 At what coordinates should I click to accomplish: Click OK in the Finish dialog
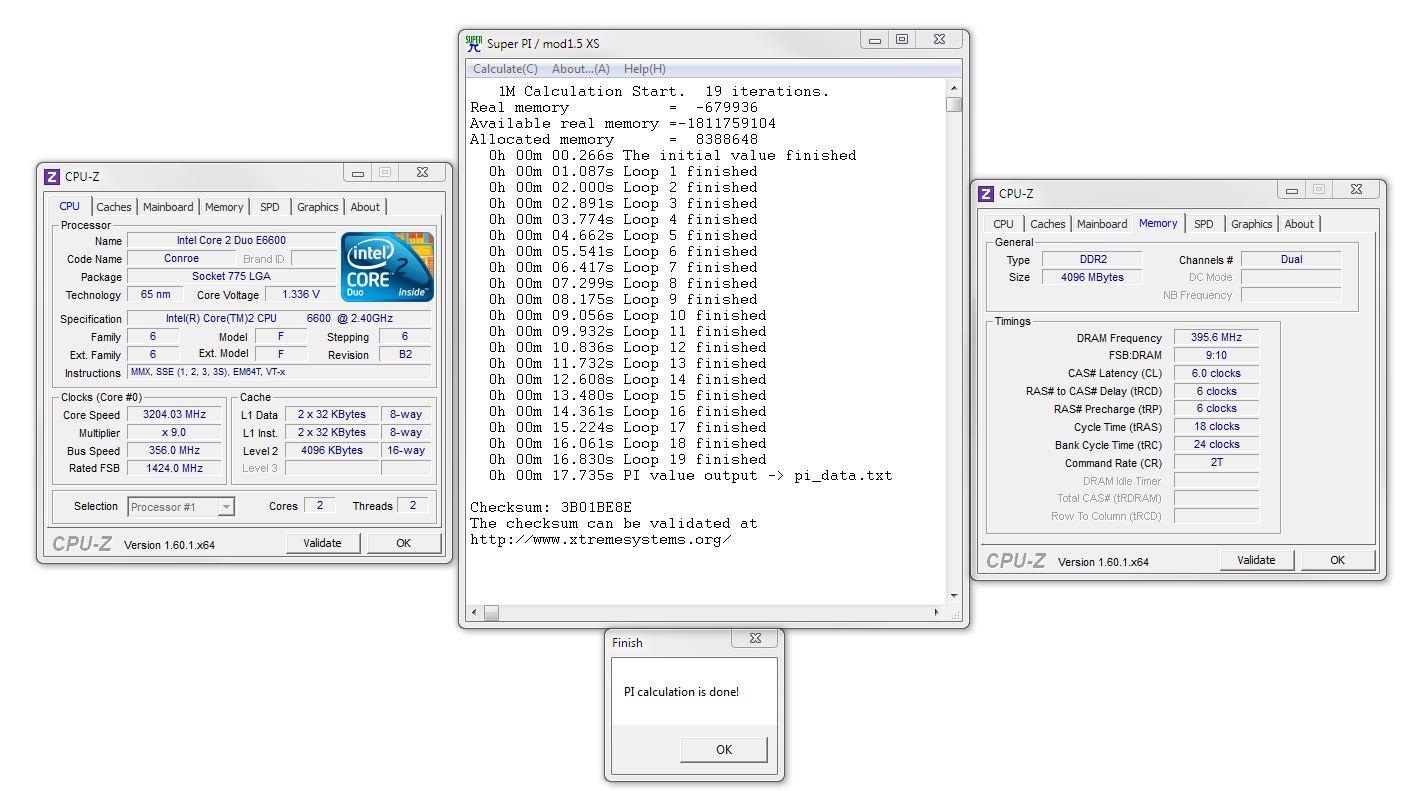click(x=724, y=749)
